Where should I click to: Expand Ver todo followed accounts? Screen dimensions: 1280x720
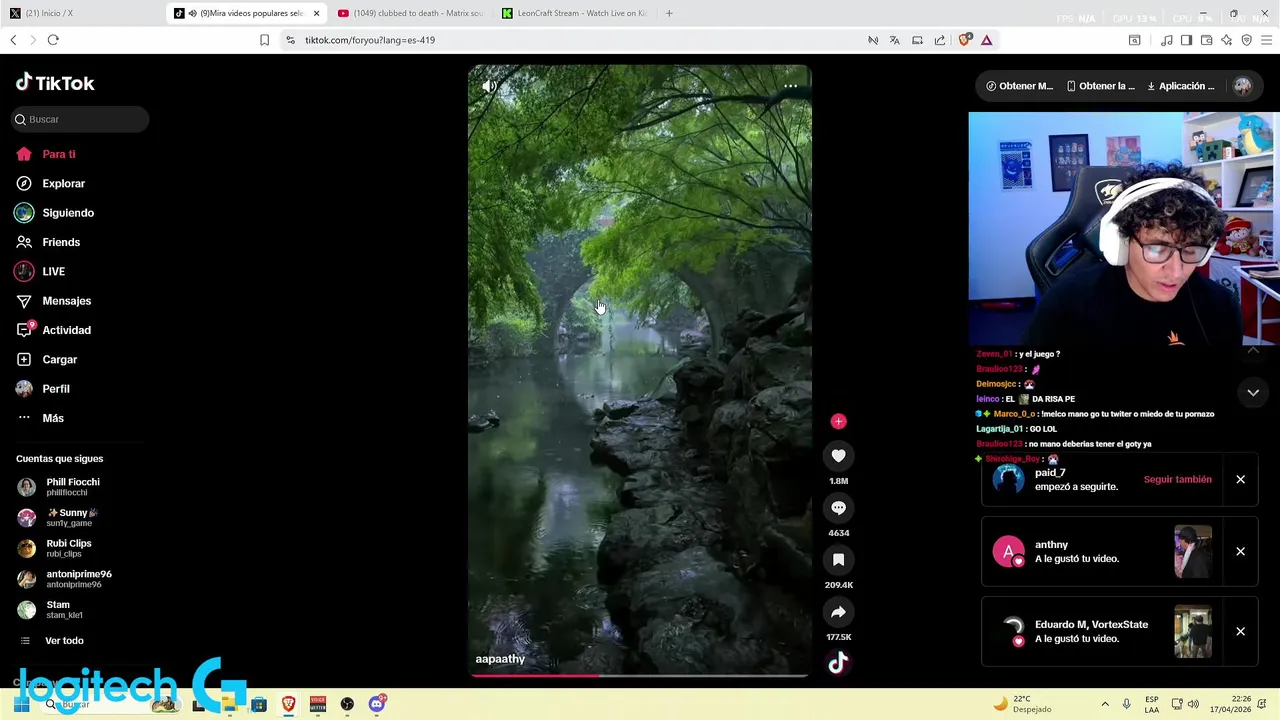coord(51,641)
